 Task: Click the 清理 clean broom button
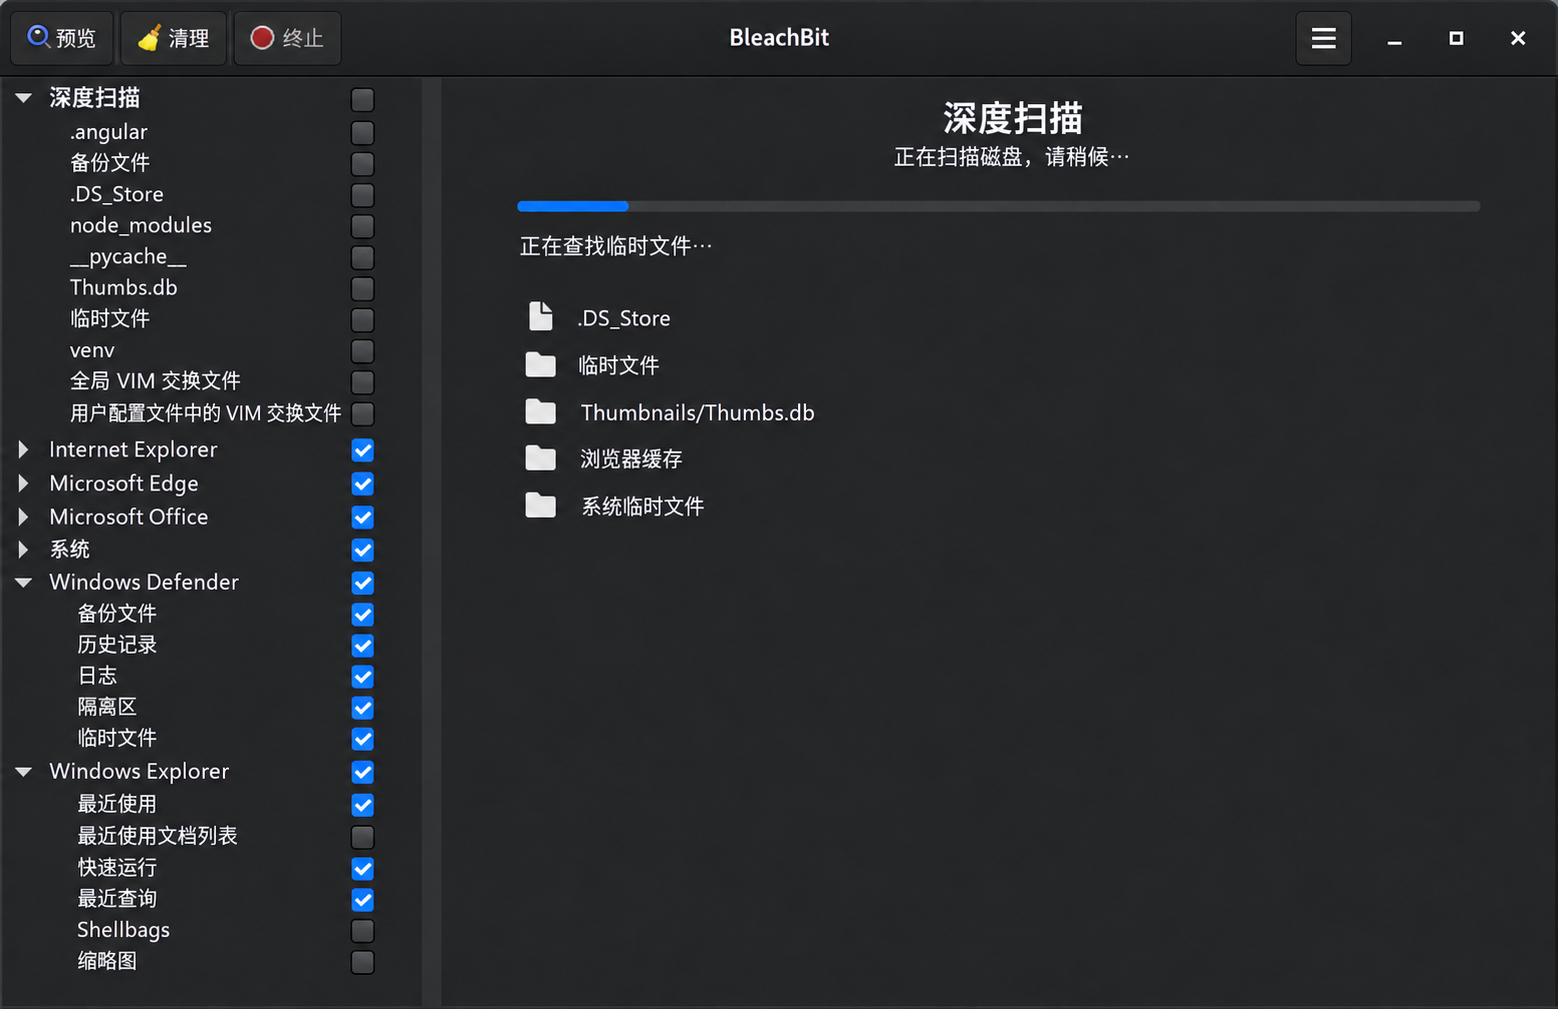[x=174, y=38]
